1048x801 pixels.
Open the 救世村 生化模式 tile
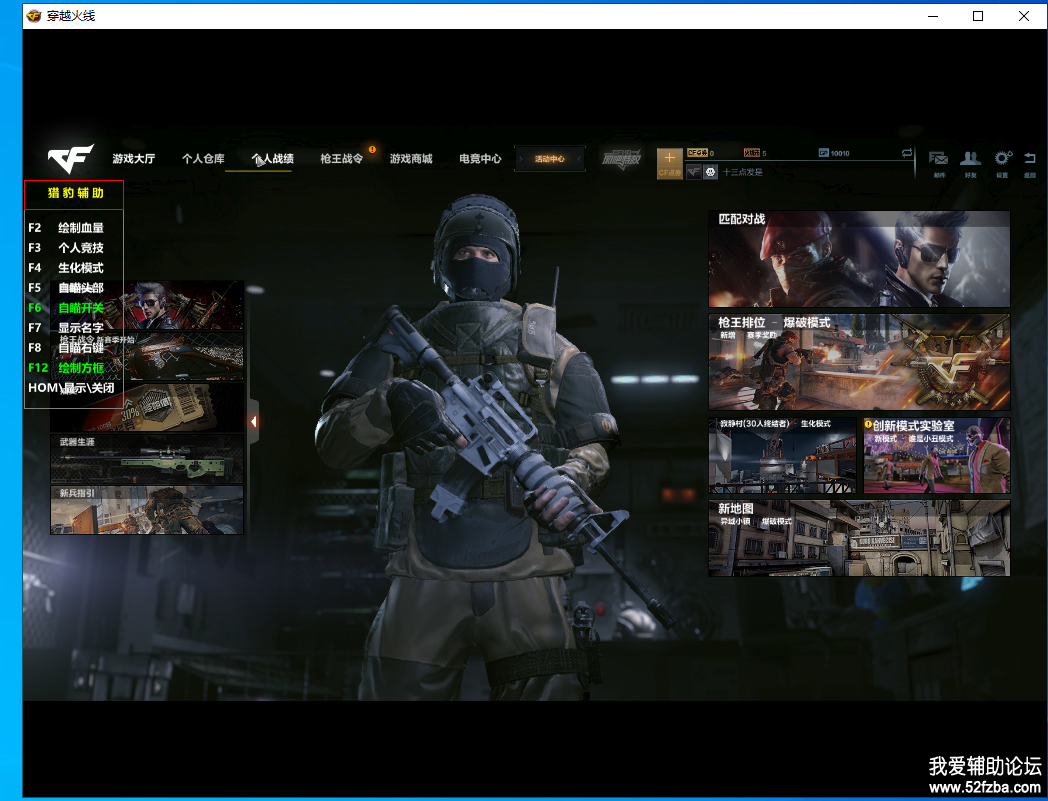pyautogui.click(x=782, y=455)
